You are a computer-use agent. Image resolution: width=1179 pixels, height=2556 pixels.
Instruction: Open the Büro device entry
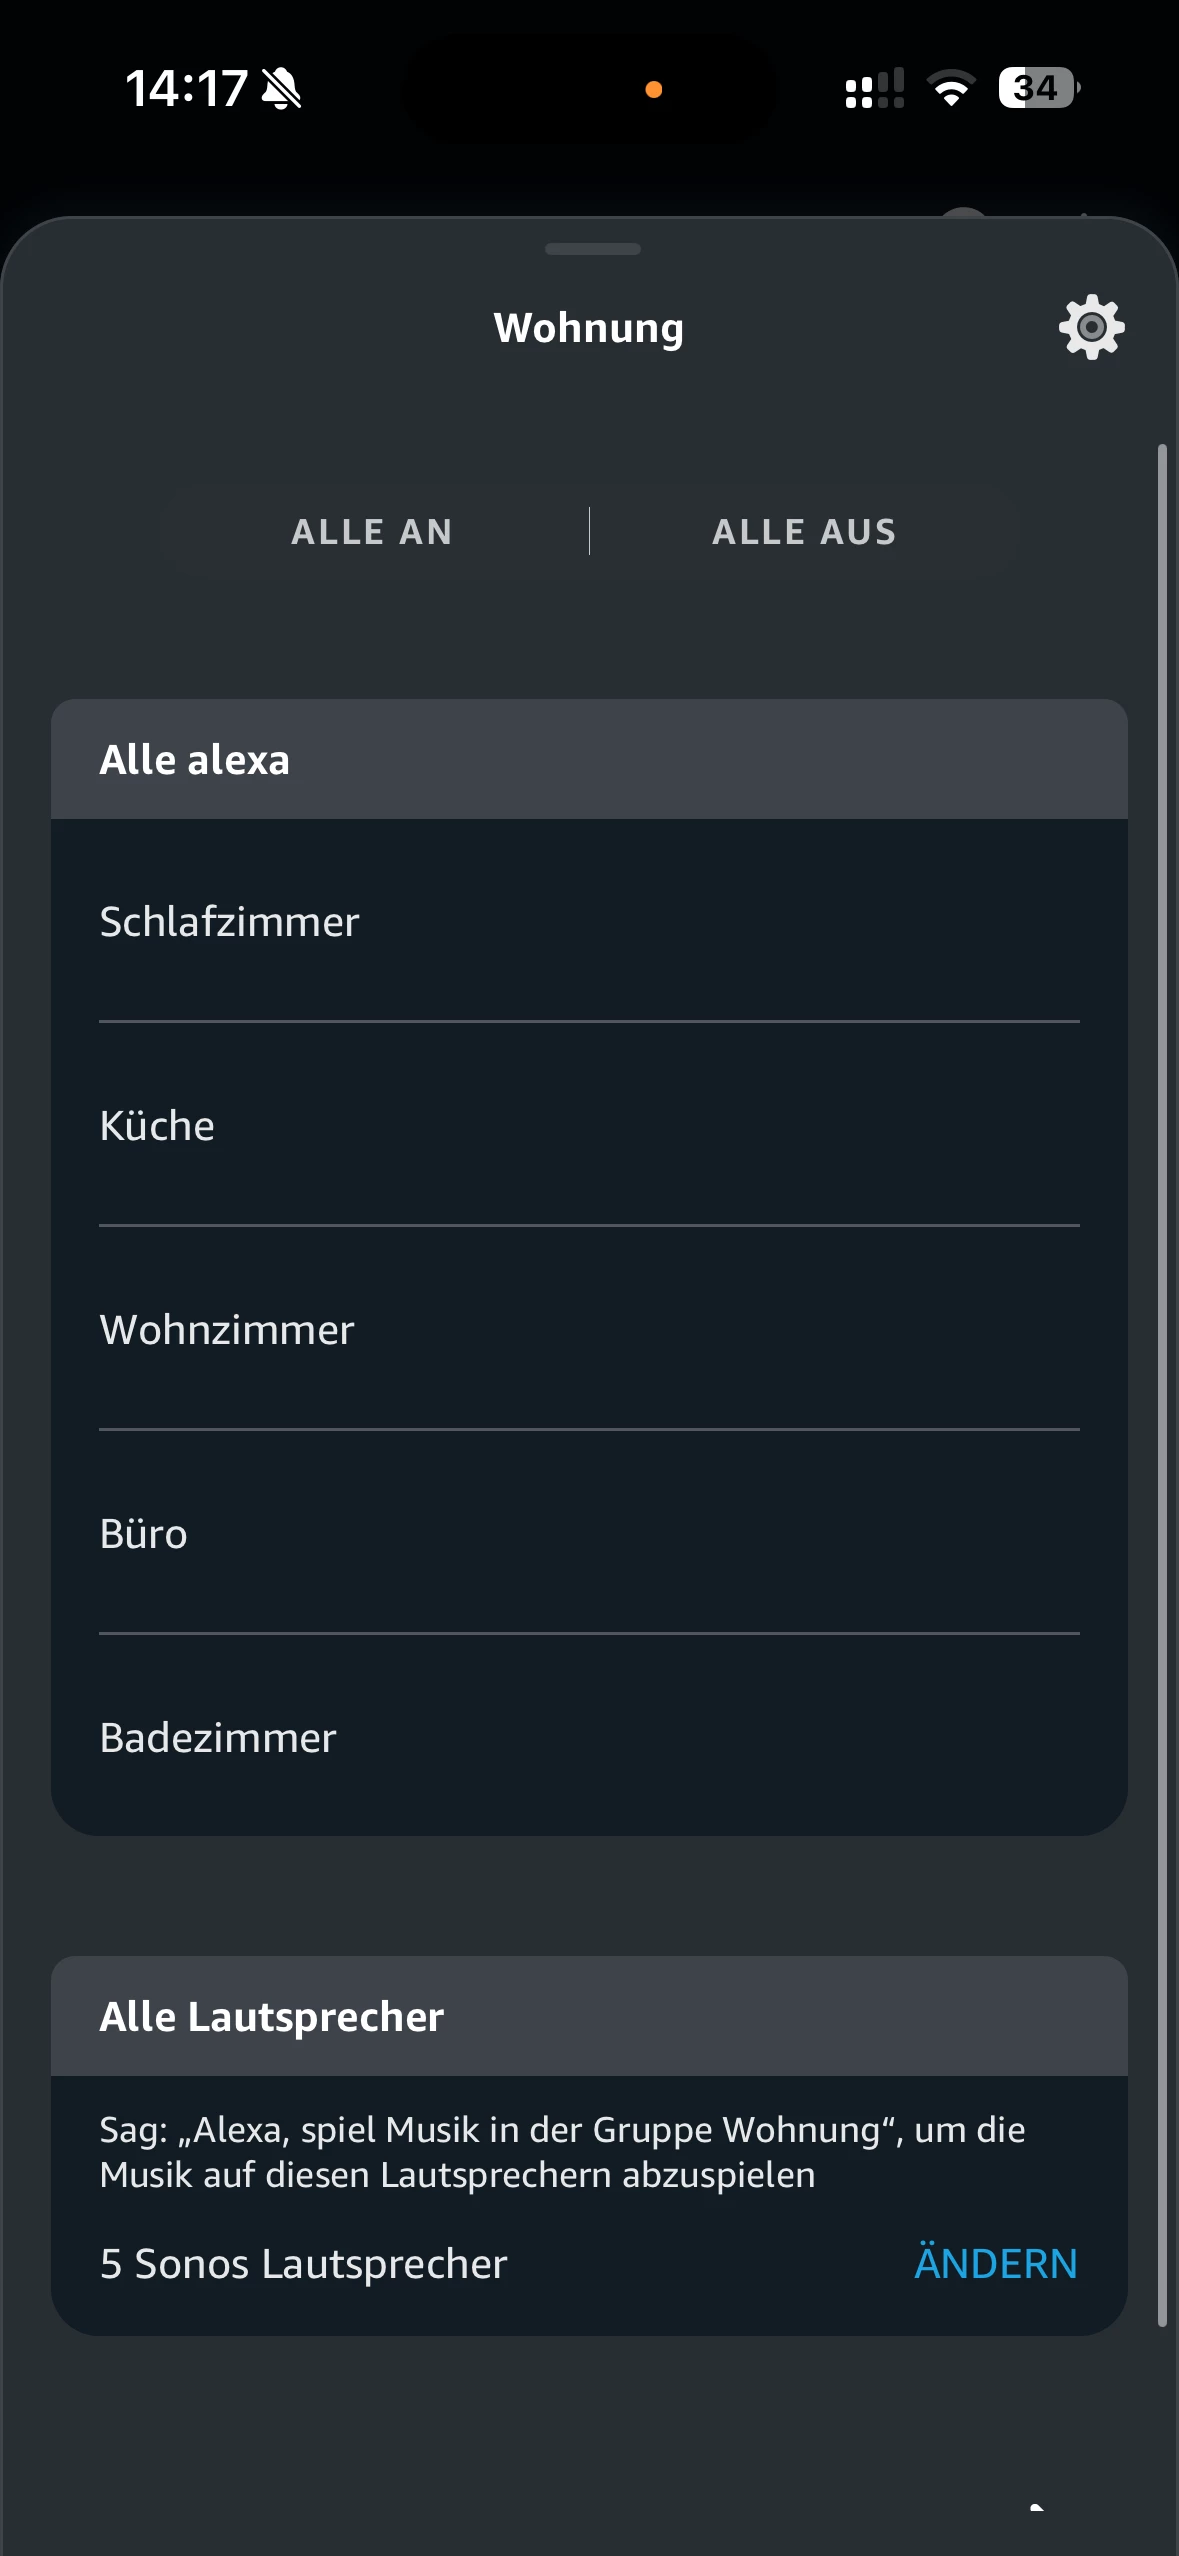tap(144, 1534)
